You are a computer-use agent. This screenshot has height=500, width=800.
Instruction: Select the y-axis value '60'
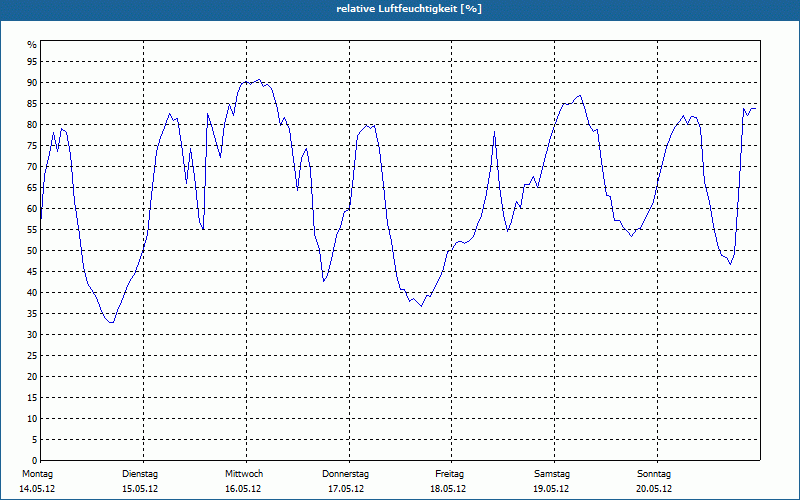tap(32, 209)
